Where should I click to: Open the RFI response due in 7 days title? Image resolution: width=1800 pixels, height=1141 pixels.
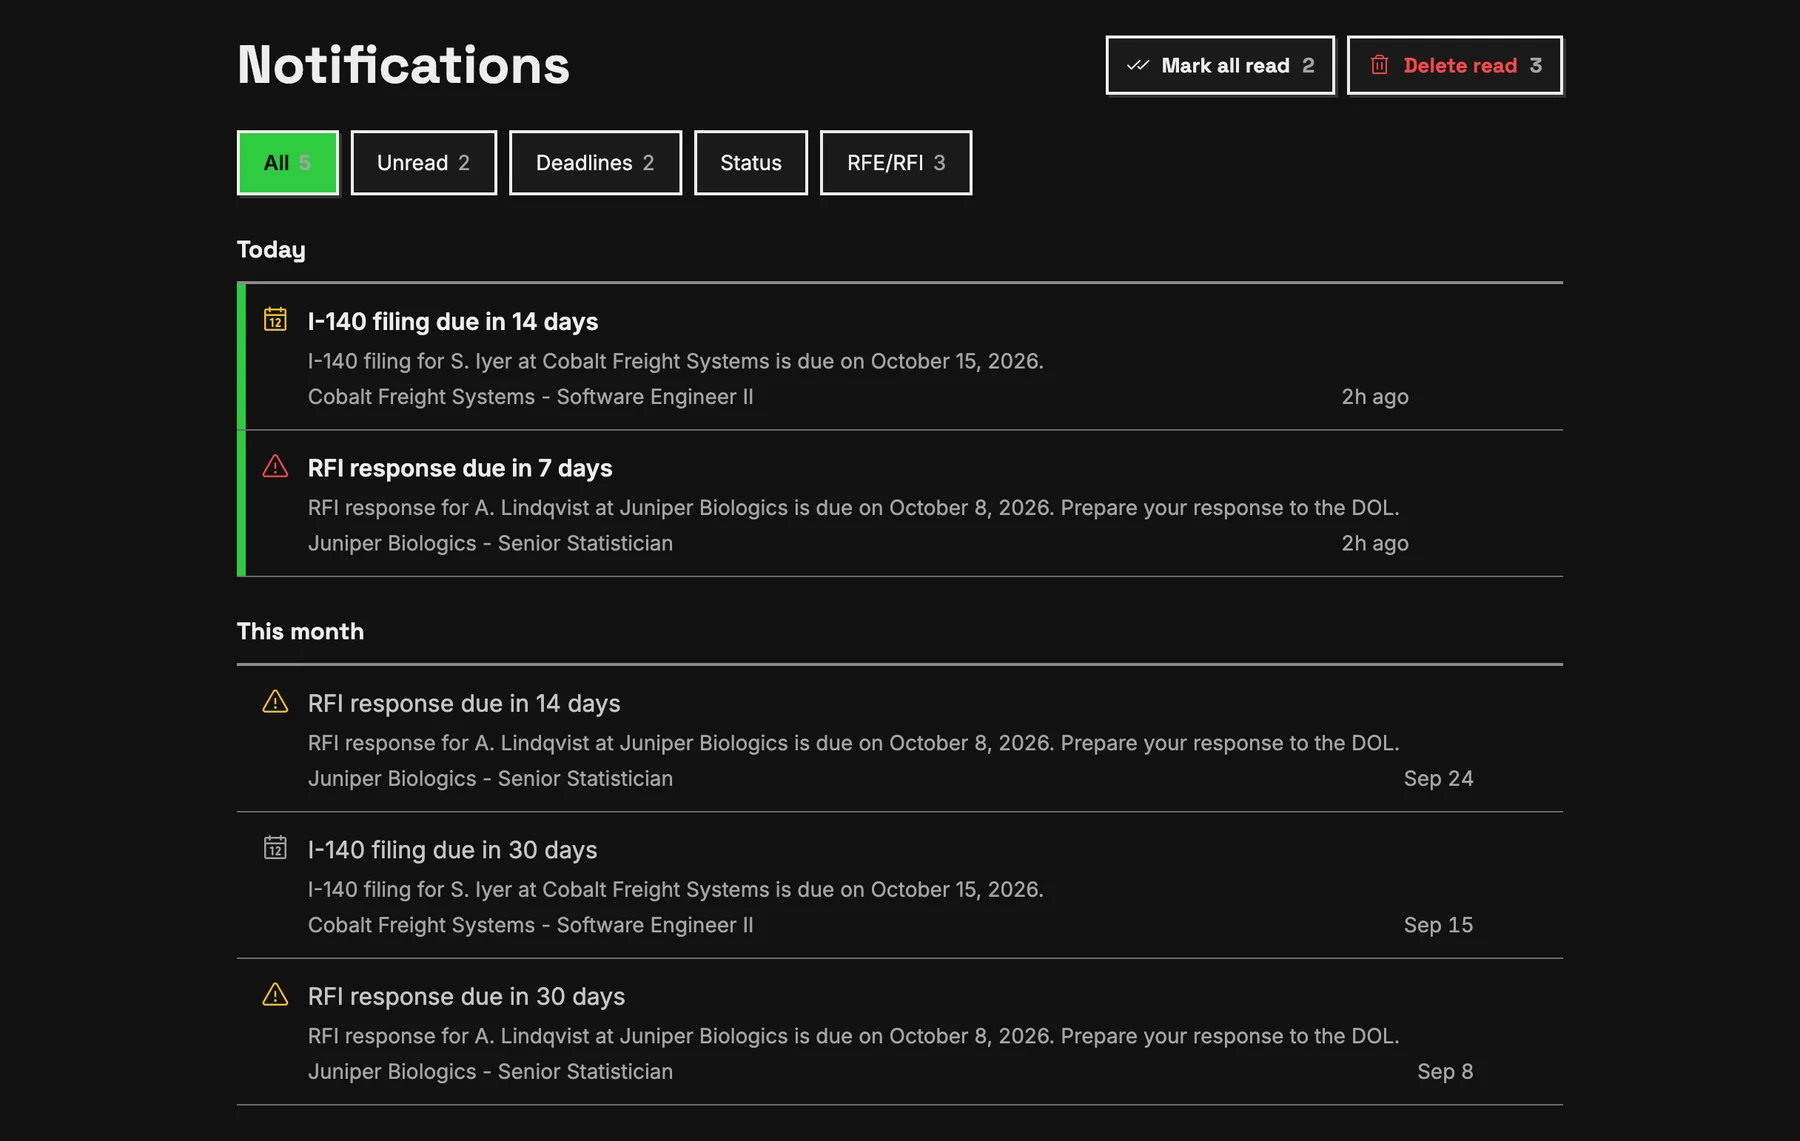[x=460, y=468]
